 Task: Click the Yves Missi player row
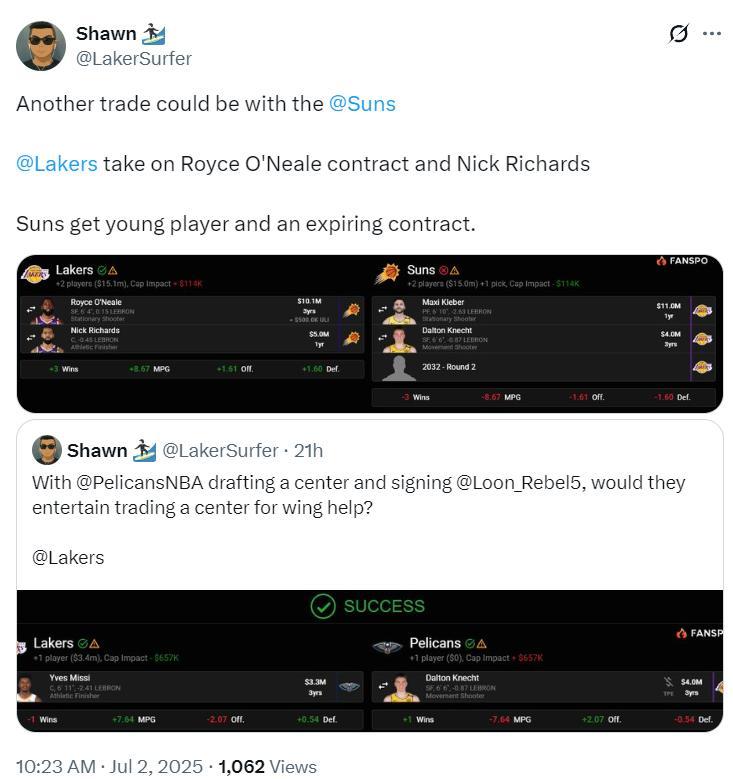click(190, 687)
